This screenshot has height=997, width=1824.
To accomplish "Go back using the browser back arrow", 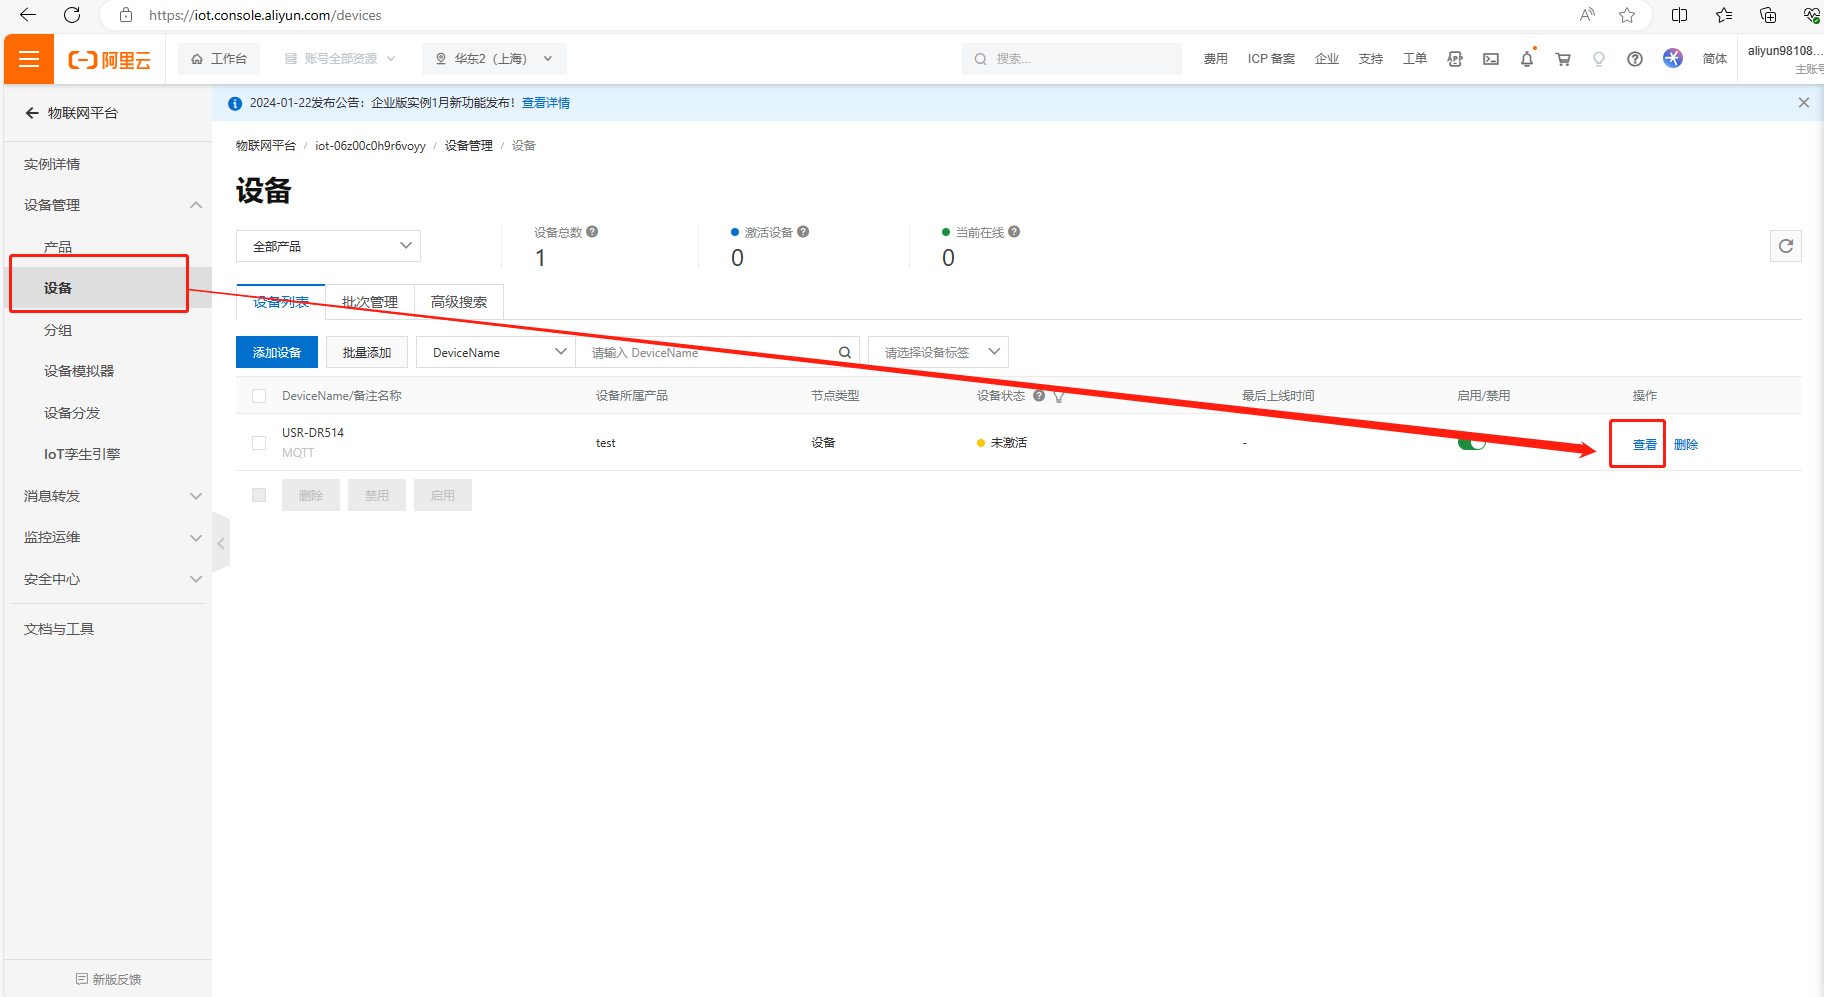I will click(x=28, y=15).
